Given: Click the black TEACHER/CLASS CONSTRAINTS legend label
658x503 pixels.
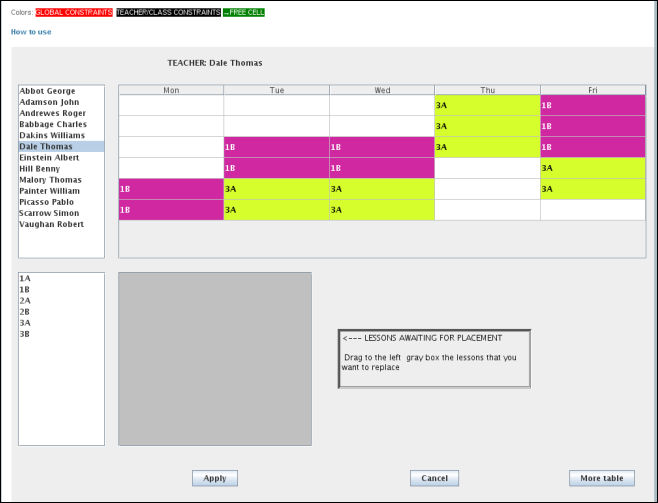Looking at the screenshot, I should tap(168, 13).
